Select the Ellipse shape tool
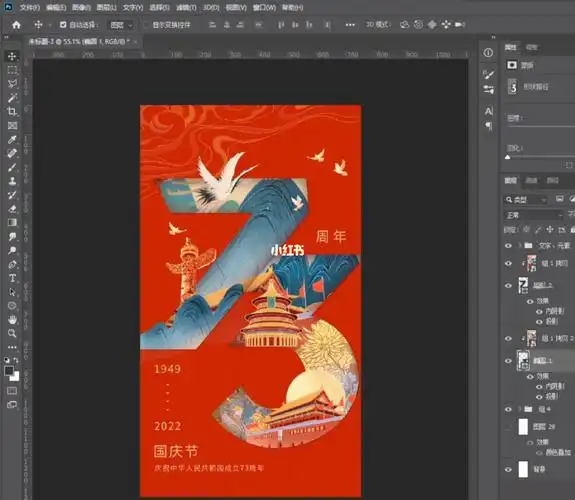575x500 pixels. tap(12, 306)
